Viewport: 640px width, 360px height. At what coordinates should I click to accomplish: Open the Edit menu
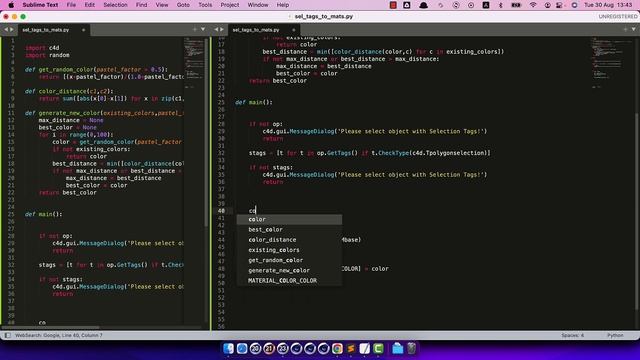pos(89,5)
